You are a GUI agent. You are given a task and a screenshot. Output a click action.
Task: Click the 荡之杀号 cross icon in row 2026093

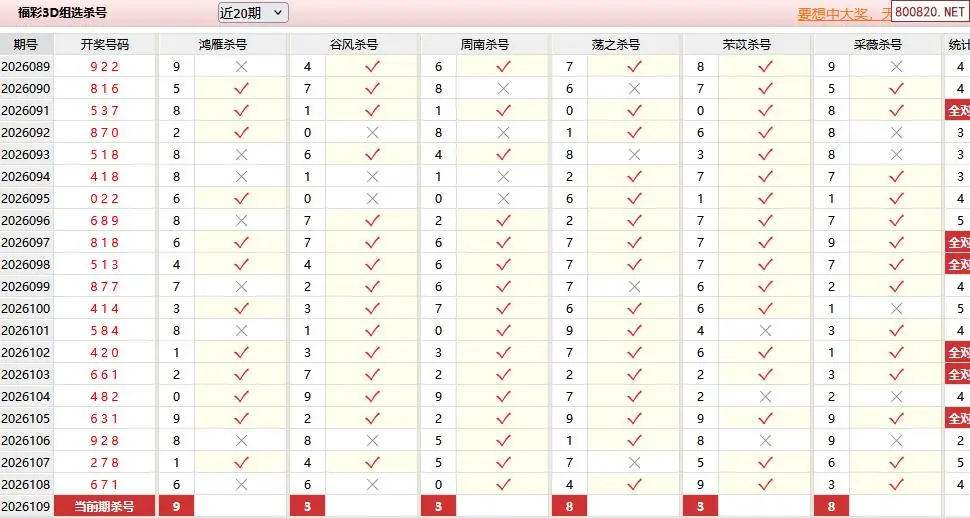pyautogui.click(x=634, y=154)
